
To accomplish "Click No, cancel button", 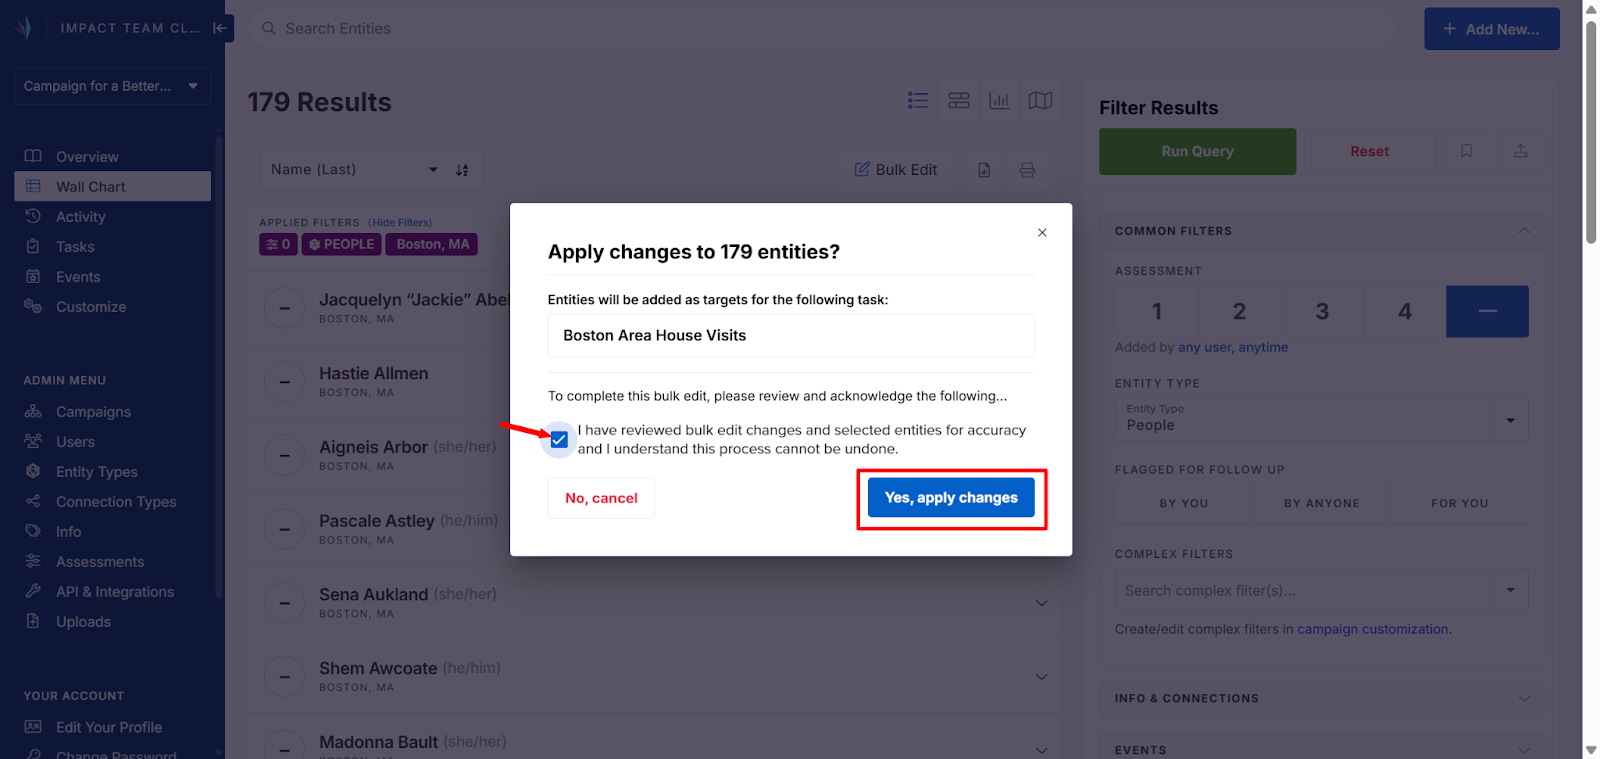I will (x=601, y=498).
